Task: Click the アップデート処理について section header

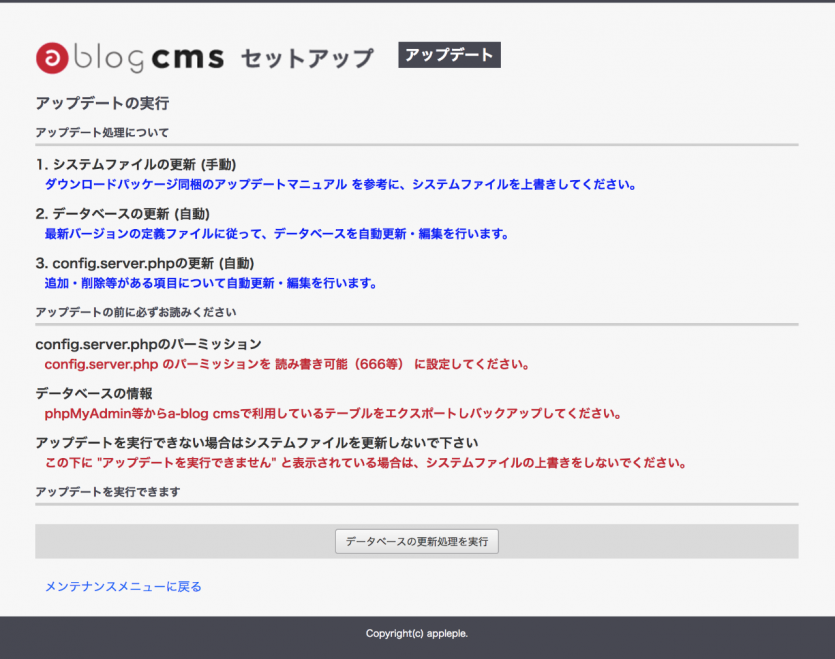Action: (x=102, y=132)
